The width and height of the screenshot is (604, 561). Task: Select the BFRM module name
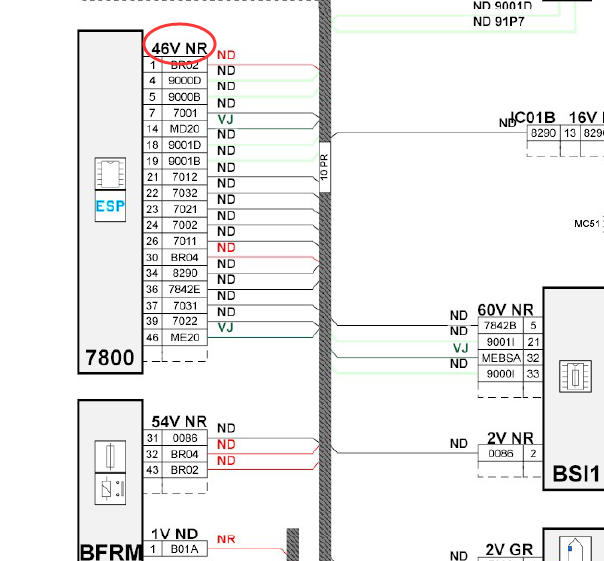[112, 552]
